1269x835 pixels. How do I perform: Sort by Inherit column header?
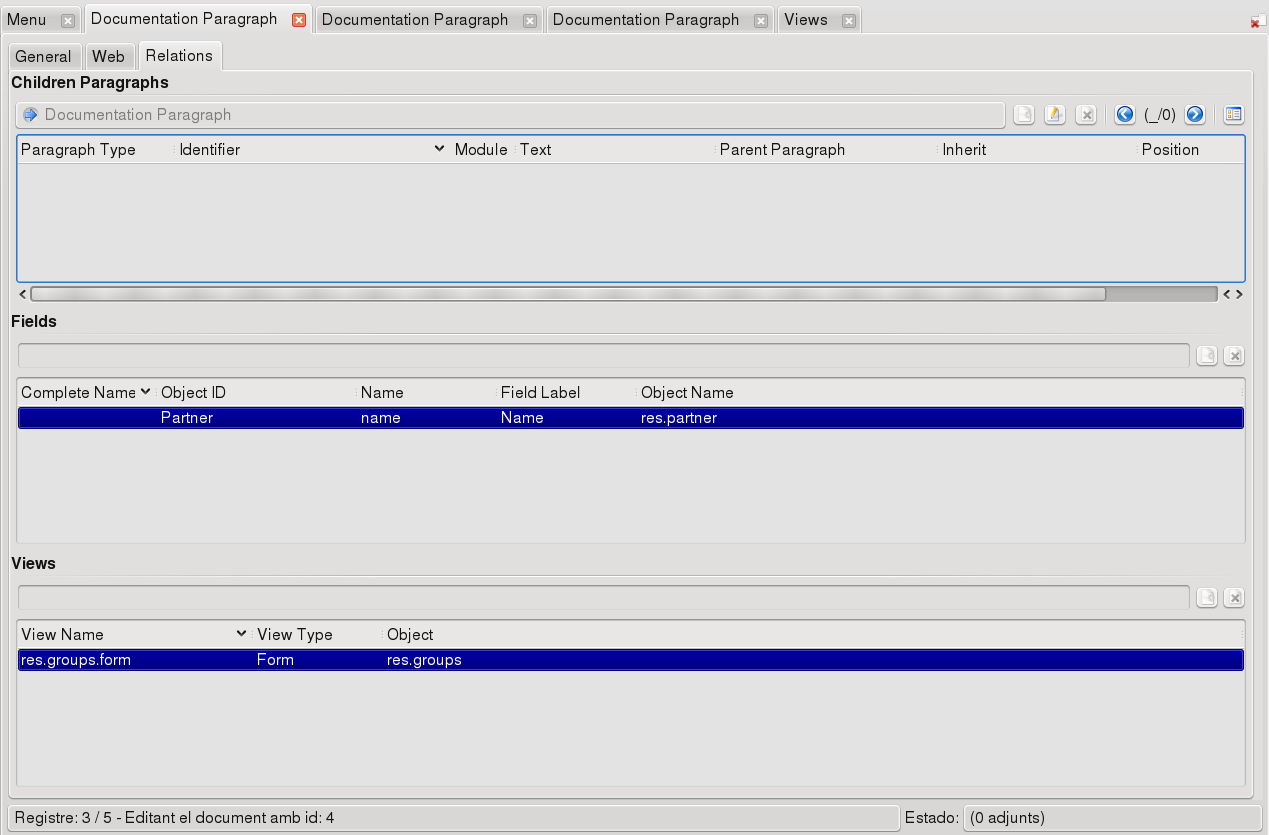coord(964,150)
